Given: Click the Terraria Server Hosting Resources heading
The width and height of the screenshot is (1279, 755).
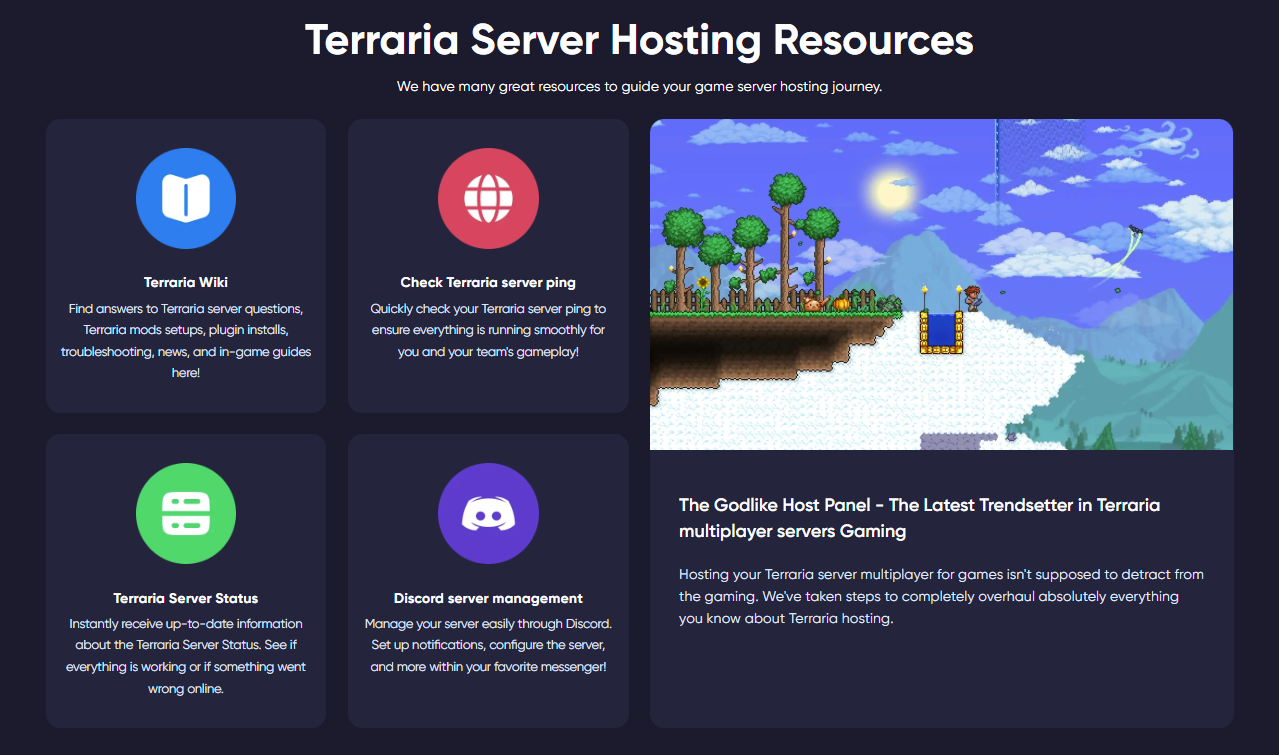Looking at the screenshot, I should pos(639,41).
